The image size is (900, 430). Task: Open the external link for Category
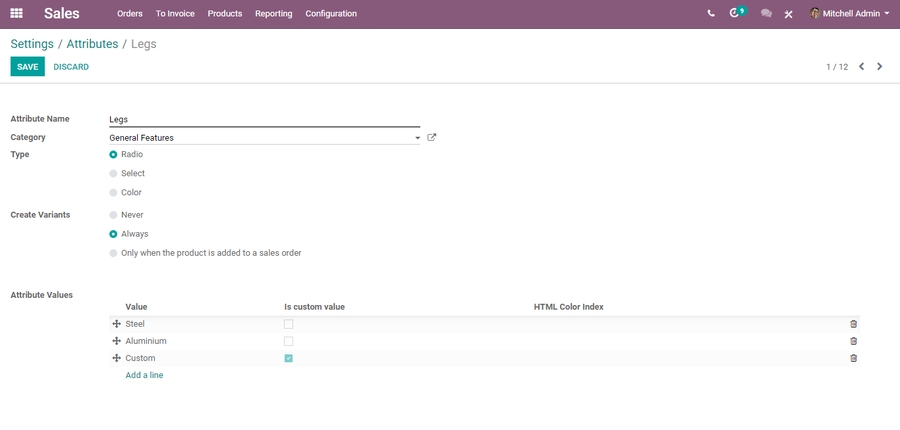click(x=432, y=138)
